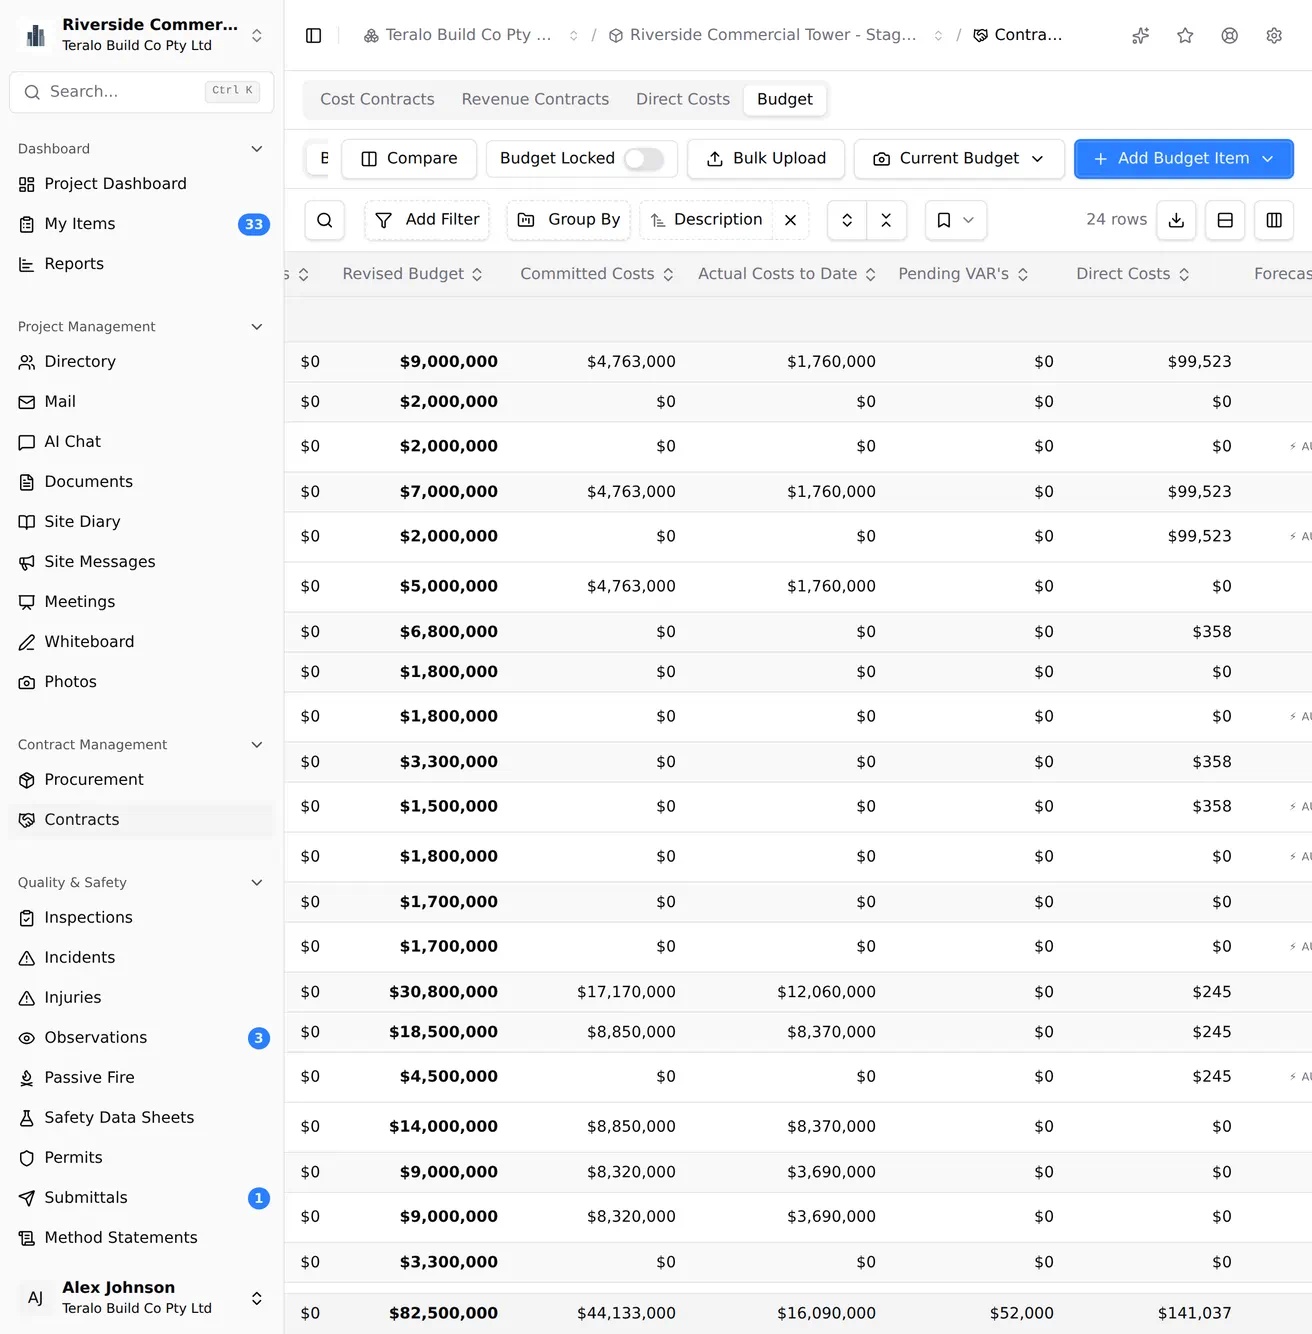Open Passive Fire section

(x=141, y=1078)
